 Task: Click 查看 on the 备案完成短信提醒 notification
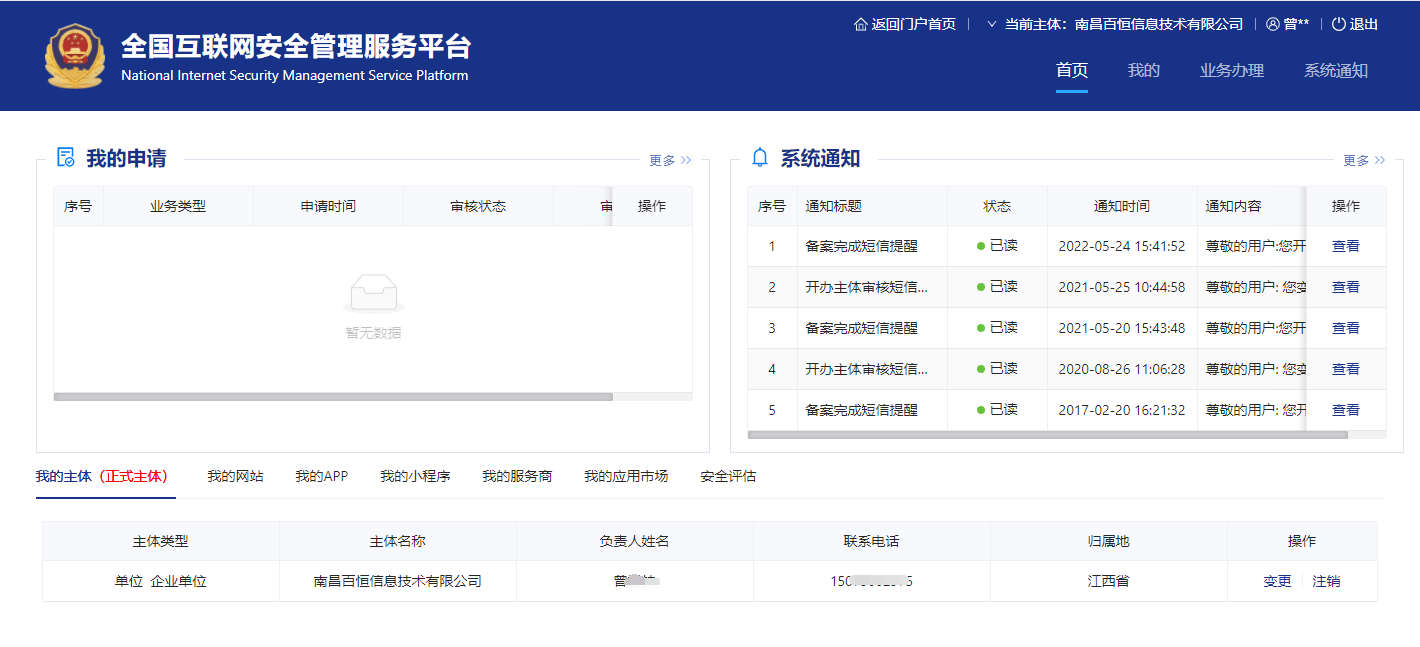pos(1345,246)
